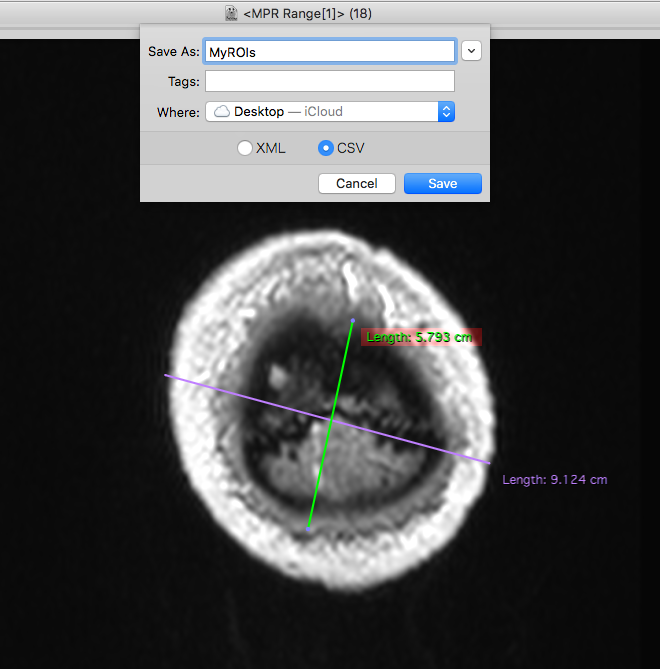Open the Where location dropdown
The height and width of the screenshot is (669, 660).
click(330, 112)
